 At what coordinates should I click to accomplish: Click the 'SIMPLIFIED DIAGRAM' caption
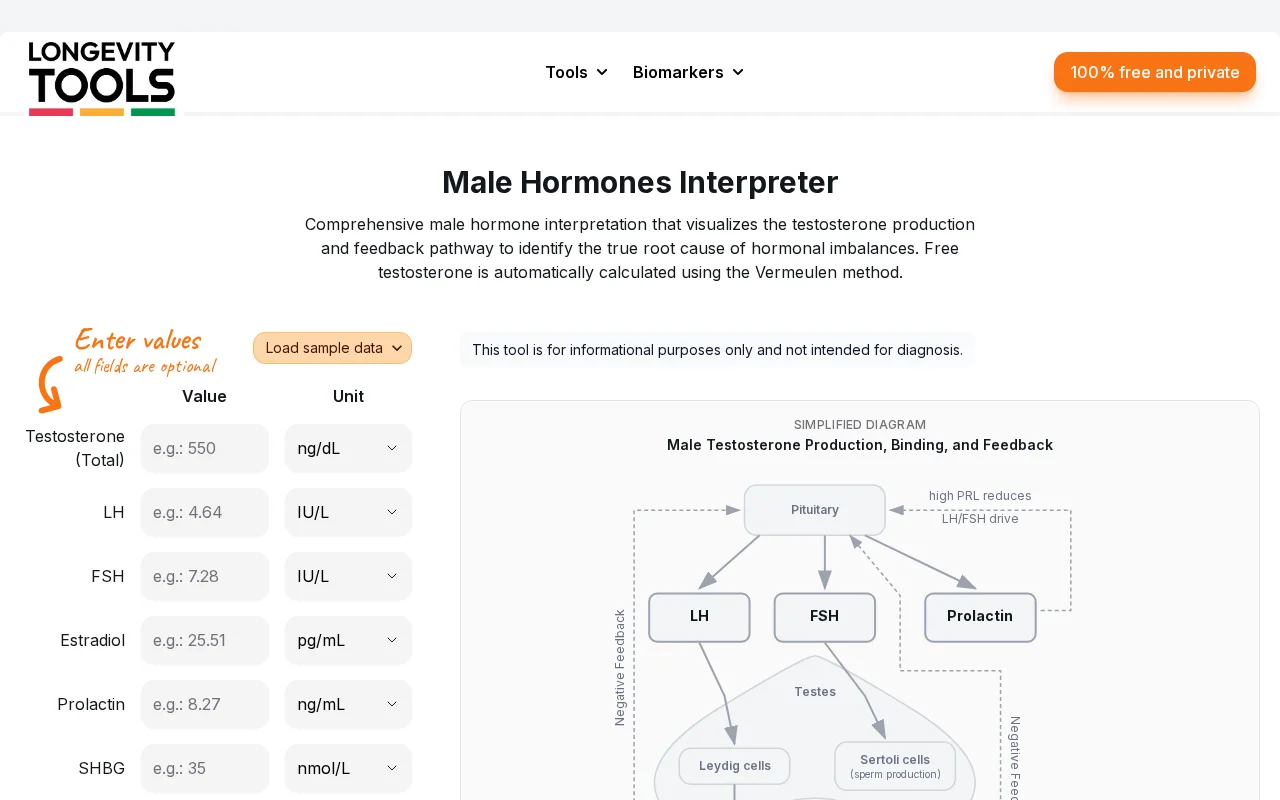coord(860,424)
